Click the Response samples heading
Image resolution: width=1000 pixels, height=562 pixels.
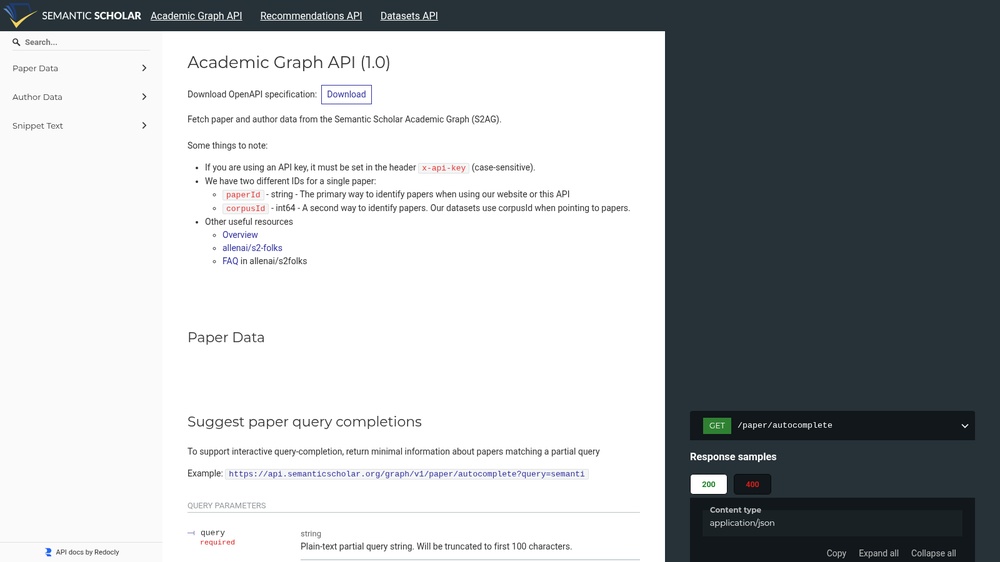pyautogui.click(x=733, y=457)
